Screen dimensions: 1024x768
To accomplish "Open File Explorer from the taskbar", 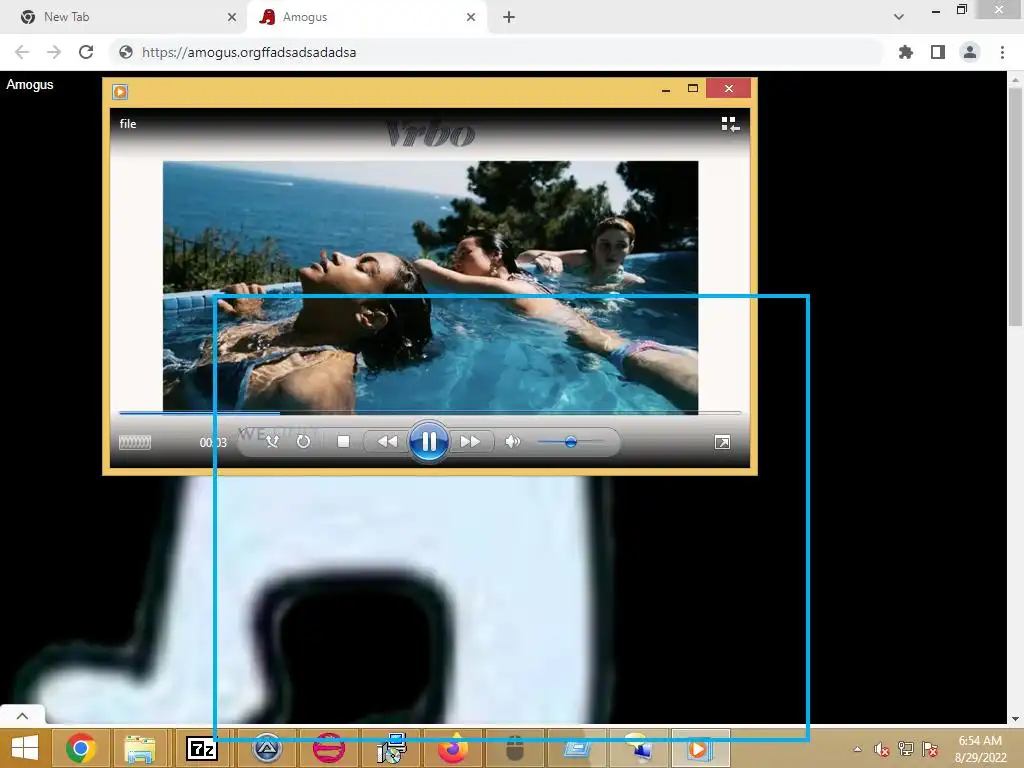I will click(140, 749).
